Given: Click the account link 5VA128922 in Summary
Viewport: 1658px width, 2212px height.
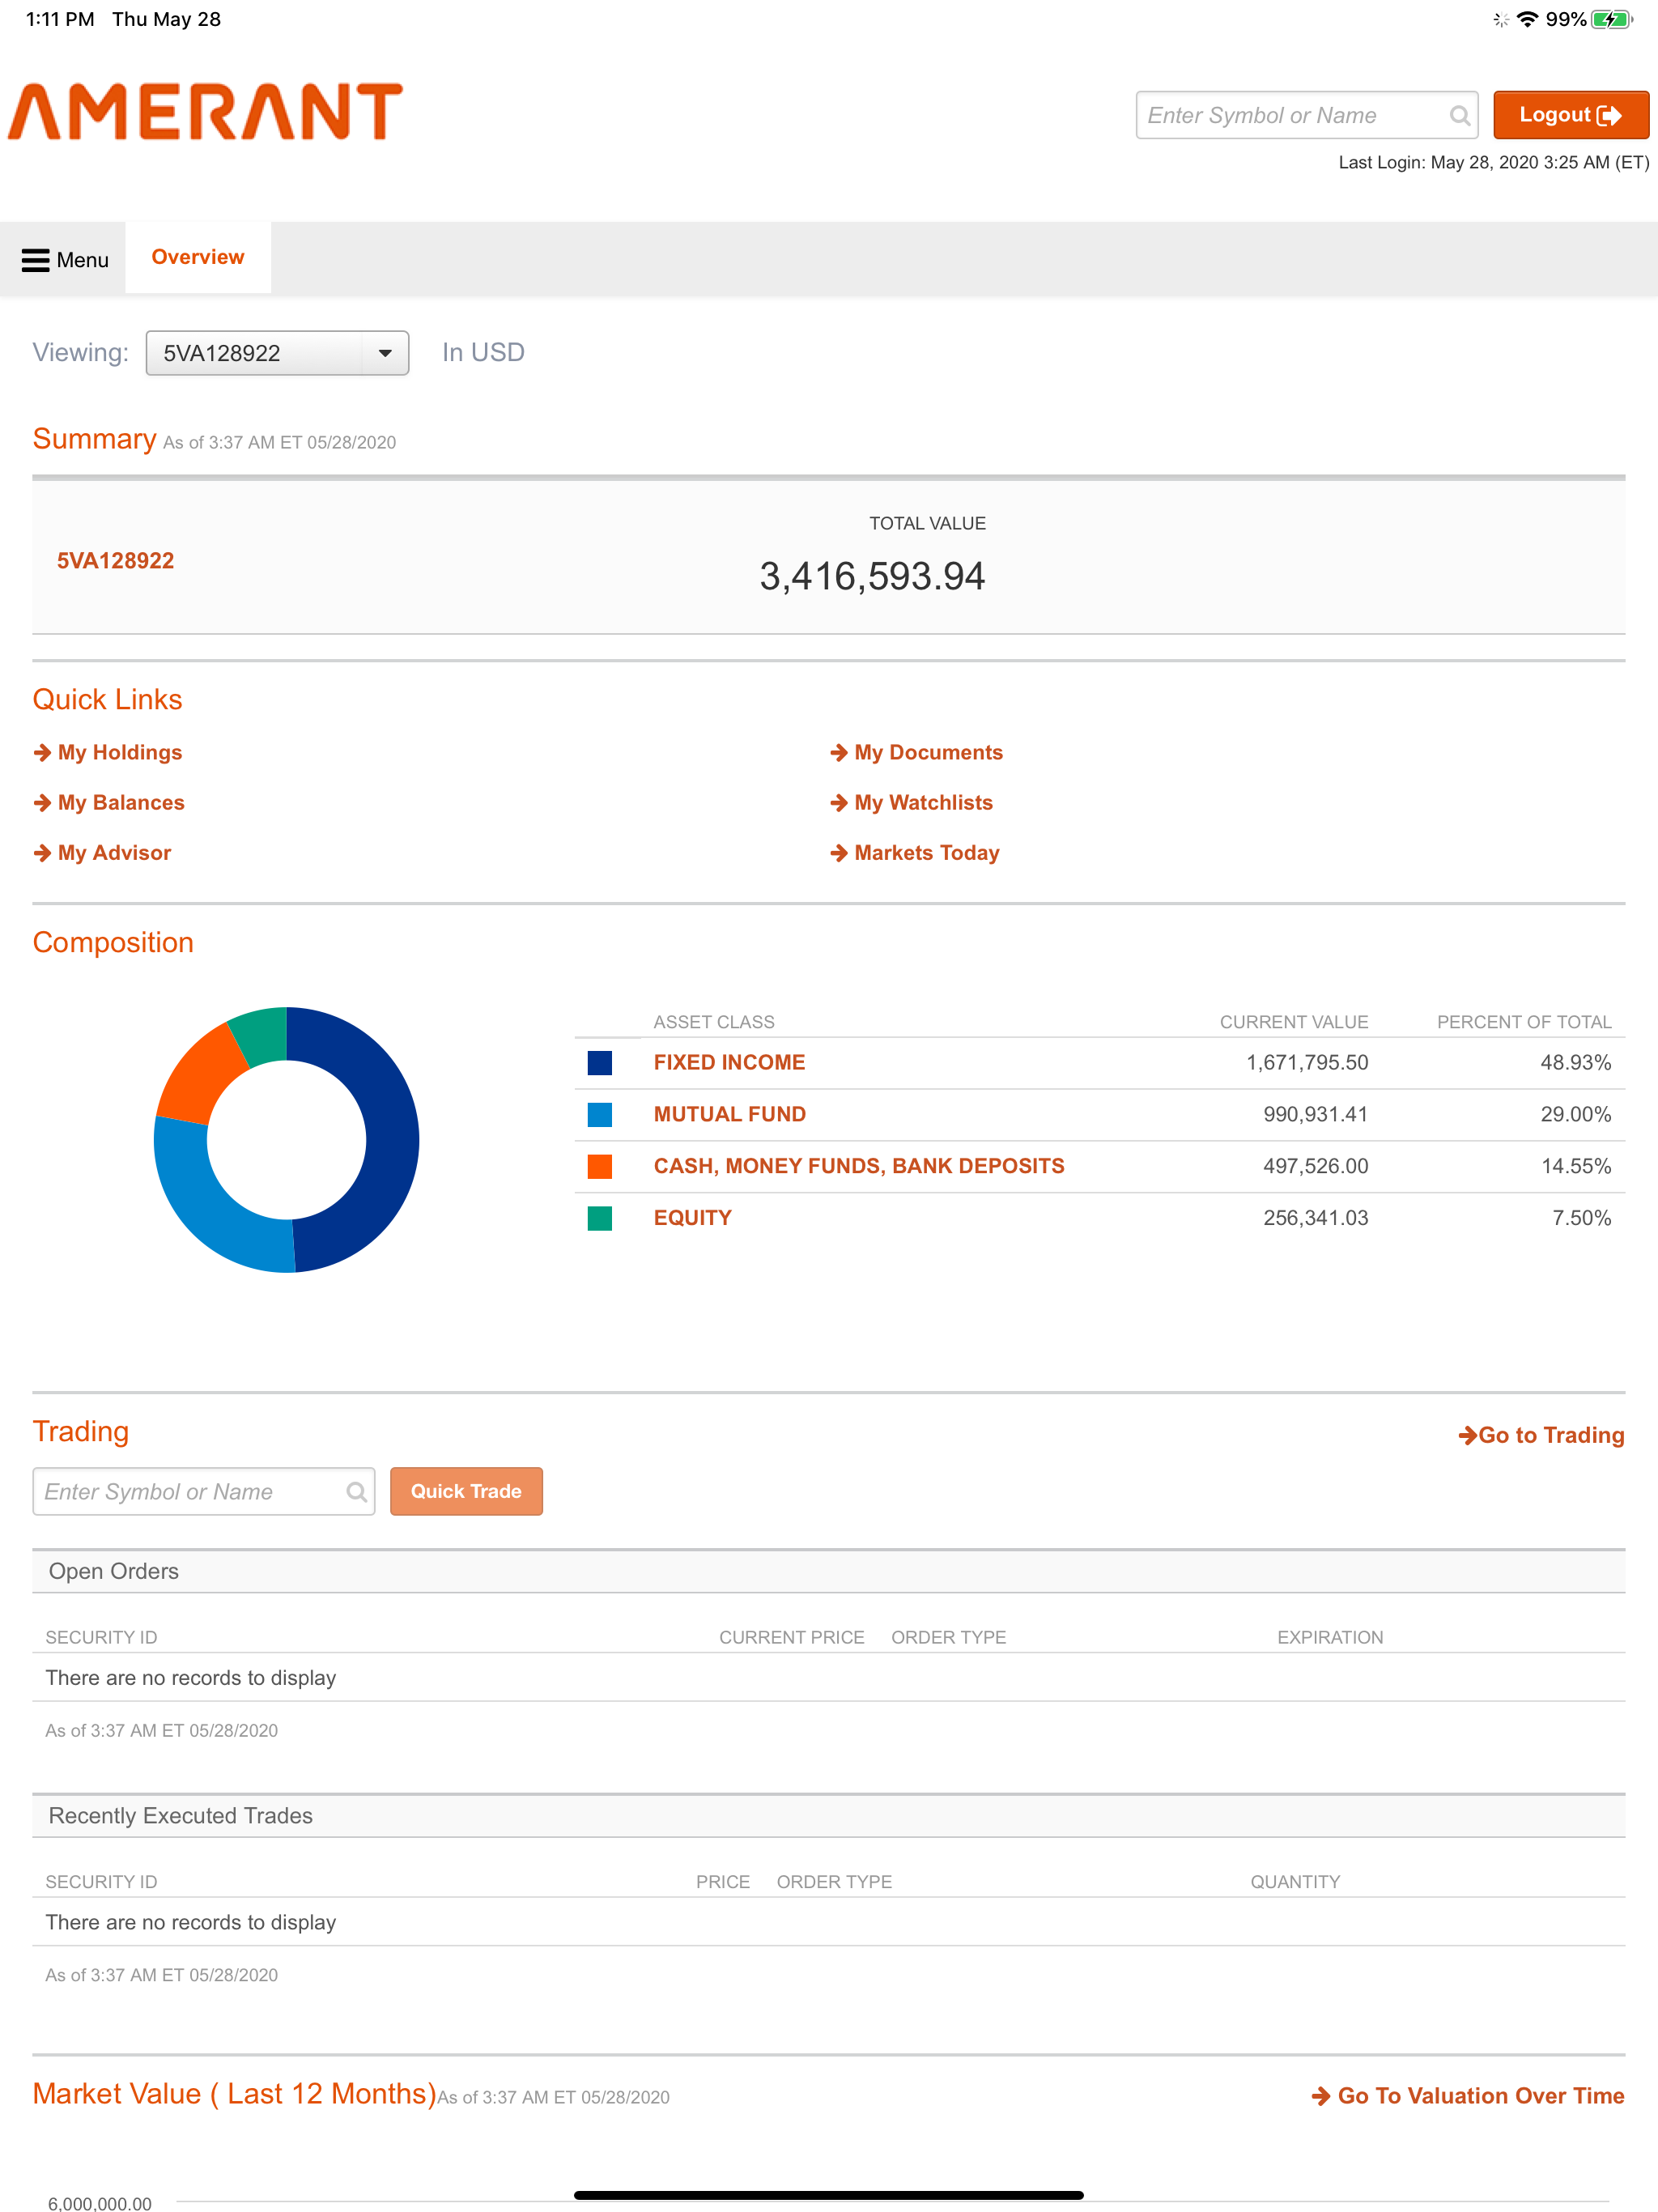Looking at the screenshot, I should click(x=115, y=561).
